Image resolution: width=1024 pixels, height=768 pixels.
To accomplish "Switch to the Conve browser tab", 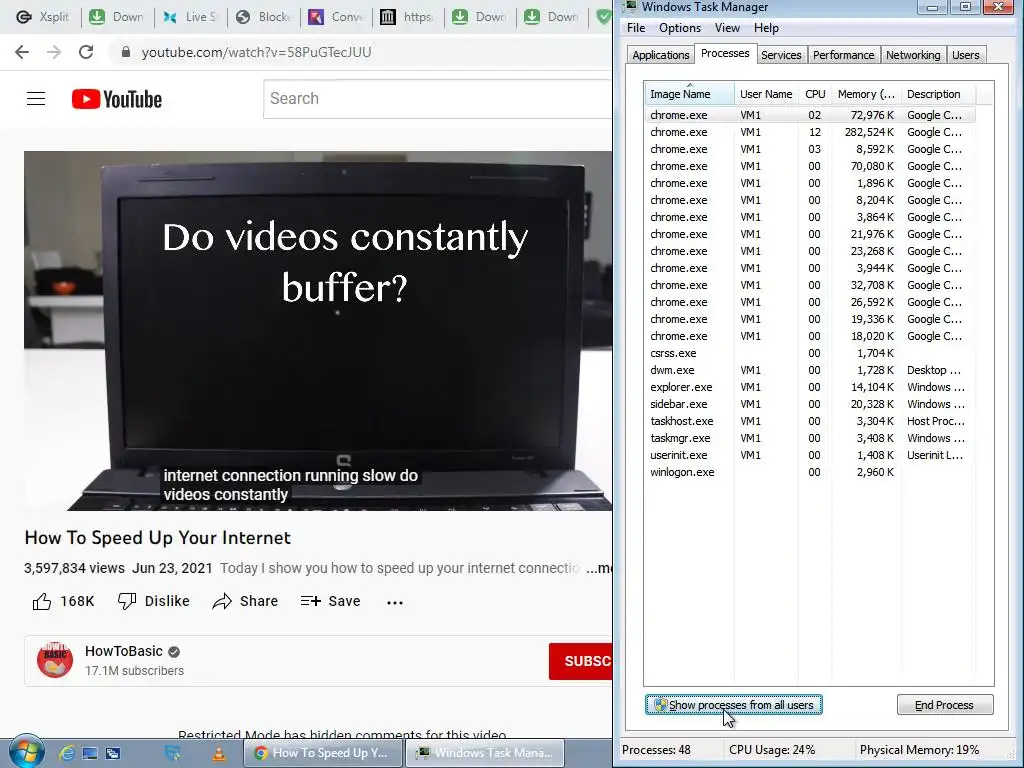I will (336, 17).
